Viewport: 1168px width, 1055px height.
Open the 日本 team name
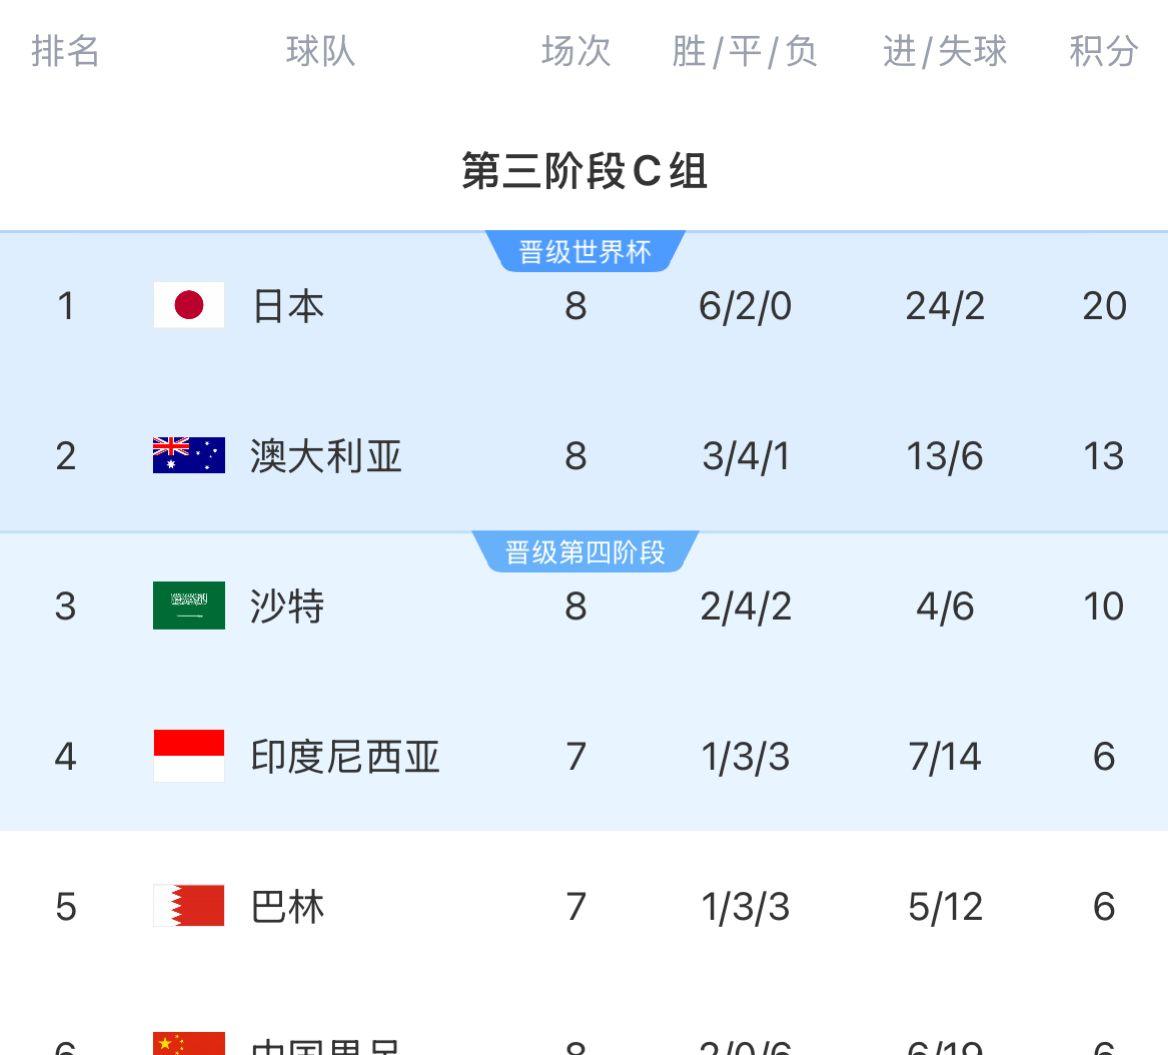coord(288,306)
